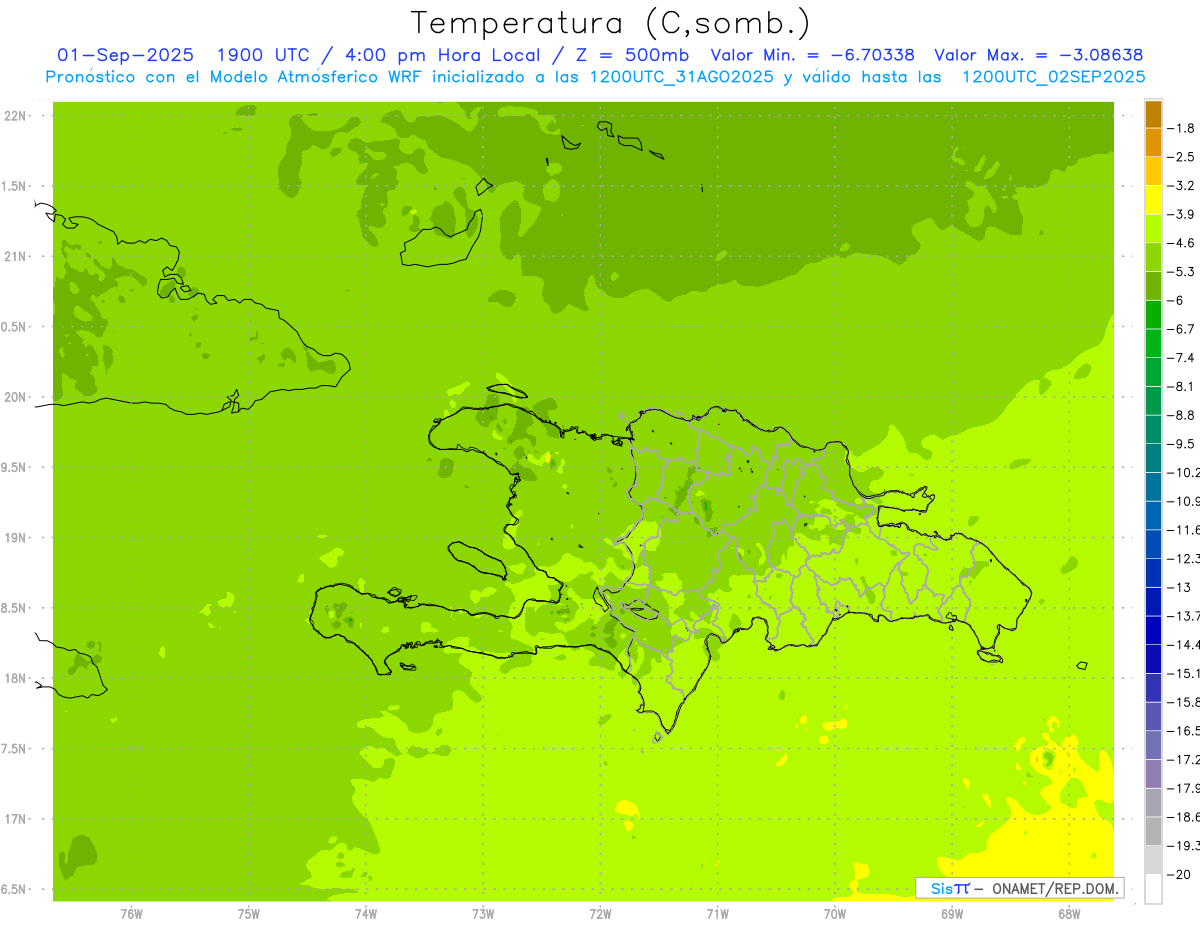Screen dimensions: 1200x927
Task: Click the '-6.7' colorbar value
Action: 1182,329
